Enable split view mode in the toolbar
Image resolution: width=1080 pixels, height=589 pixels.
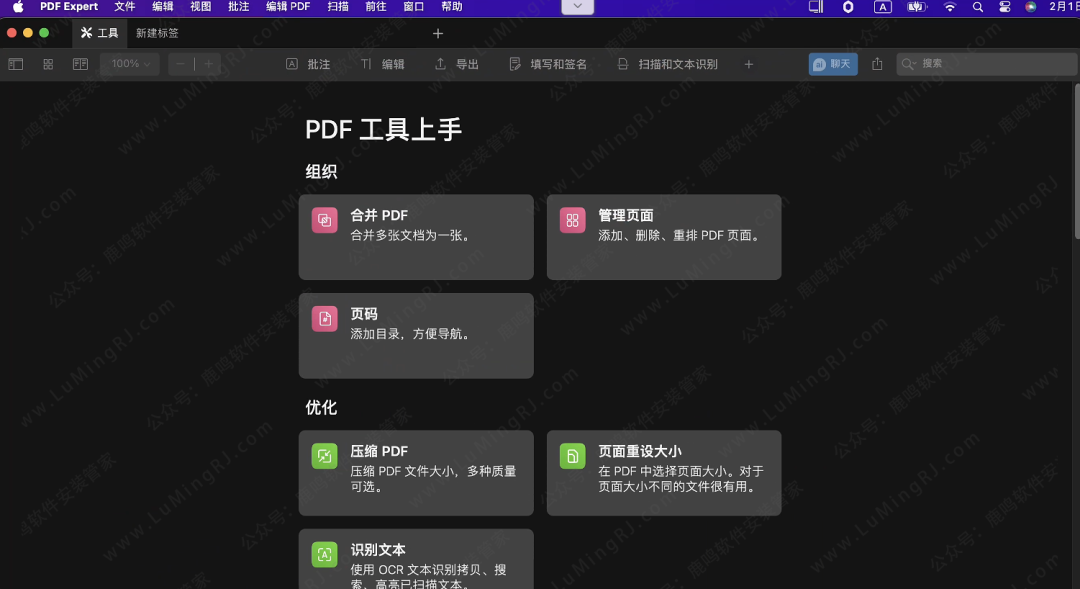point(80,64)
